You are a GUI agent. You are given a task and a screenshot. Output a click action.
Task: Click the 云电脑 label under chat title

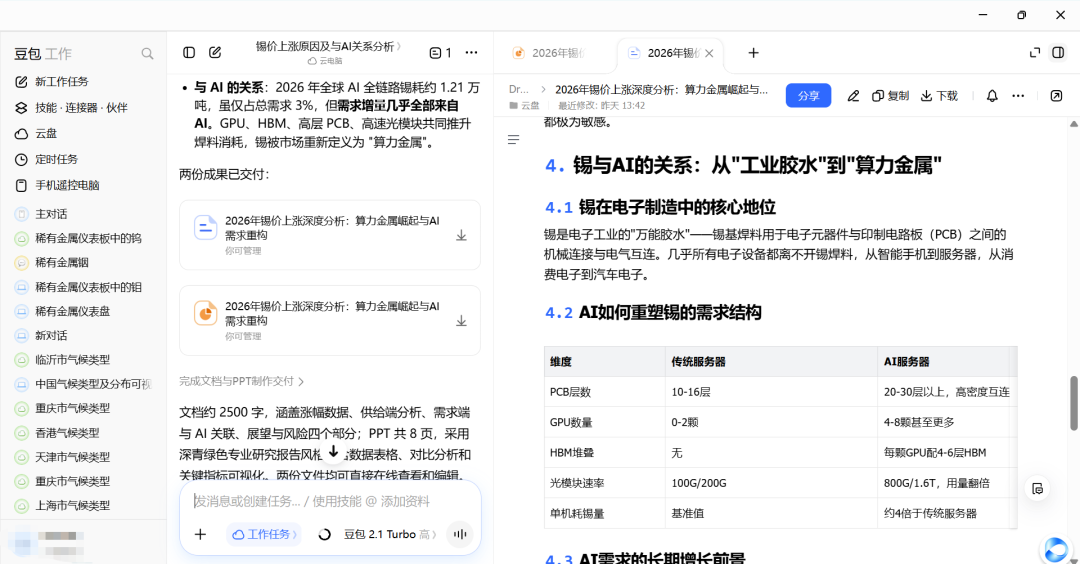click(325, 61)
